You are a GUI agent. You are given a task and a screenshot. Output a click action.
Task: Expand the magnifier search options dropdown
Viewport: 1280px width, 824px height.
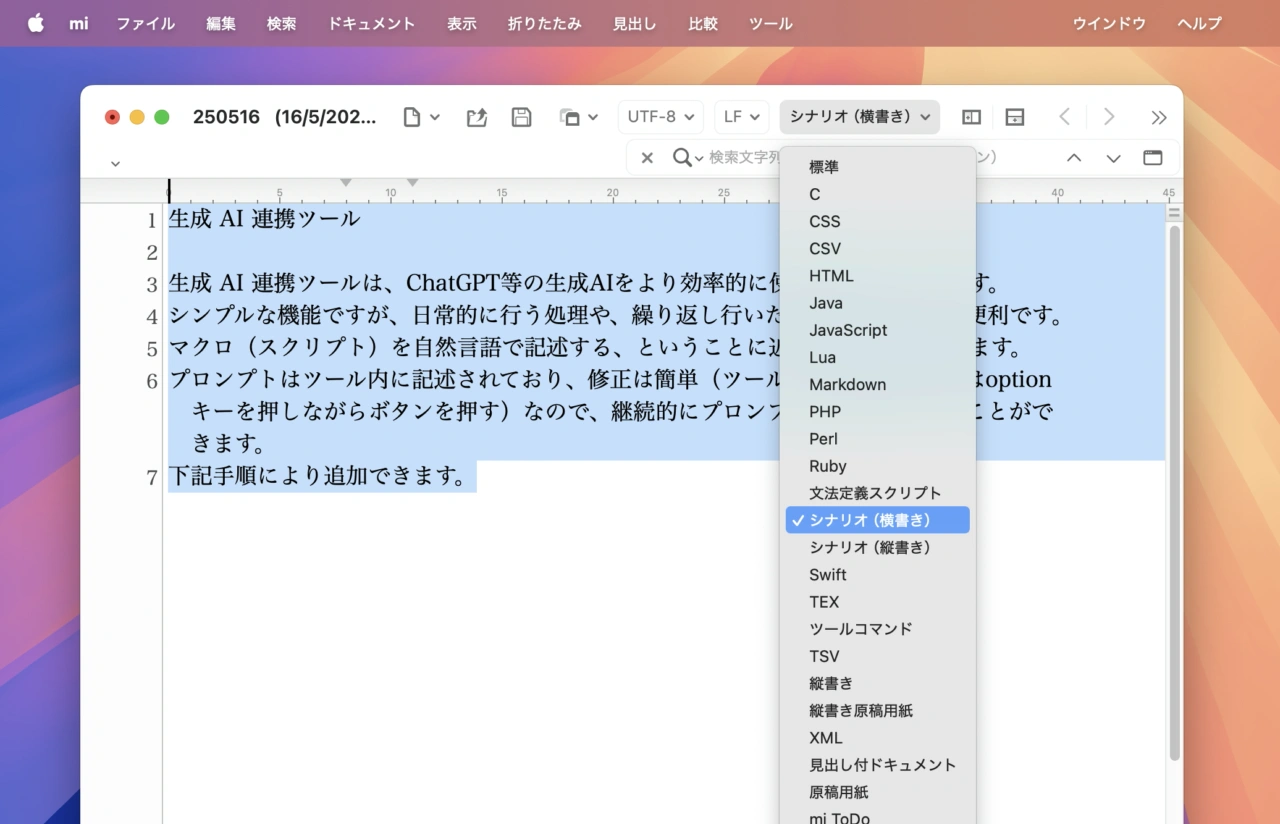pos(688,158)
